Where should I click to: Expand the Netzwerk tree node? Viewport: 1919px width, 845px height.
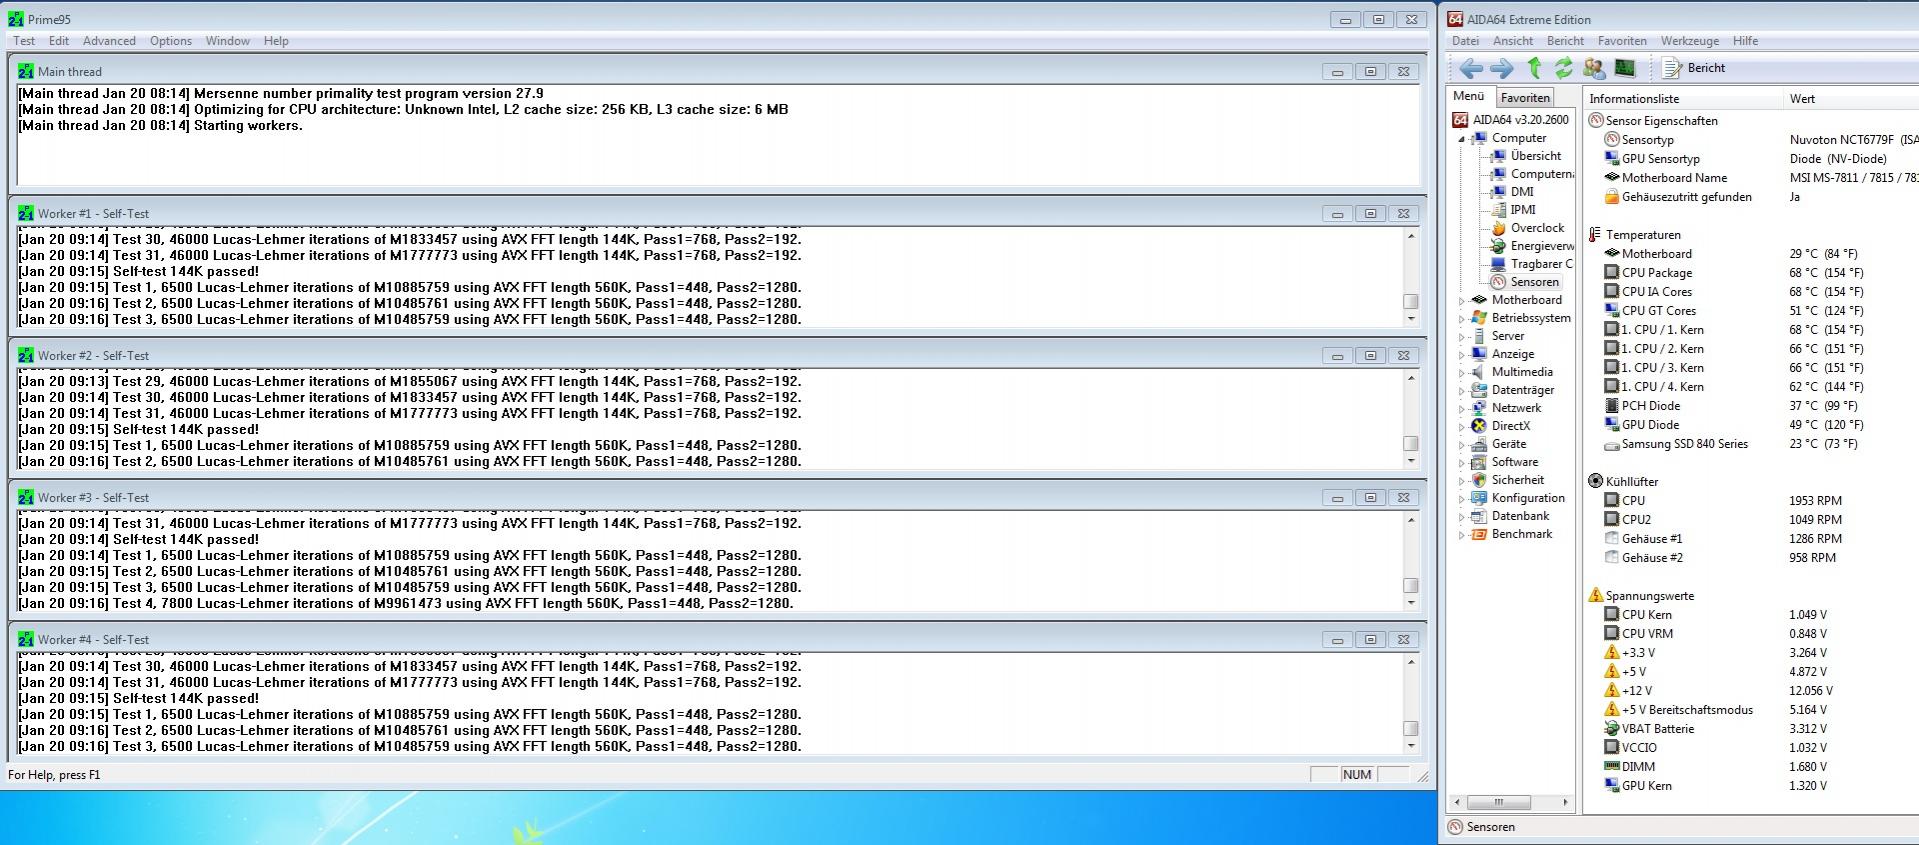point(1462,409)
